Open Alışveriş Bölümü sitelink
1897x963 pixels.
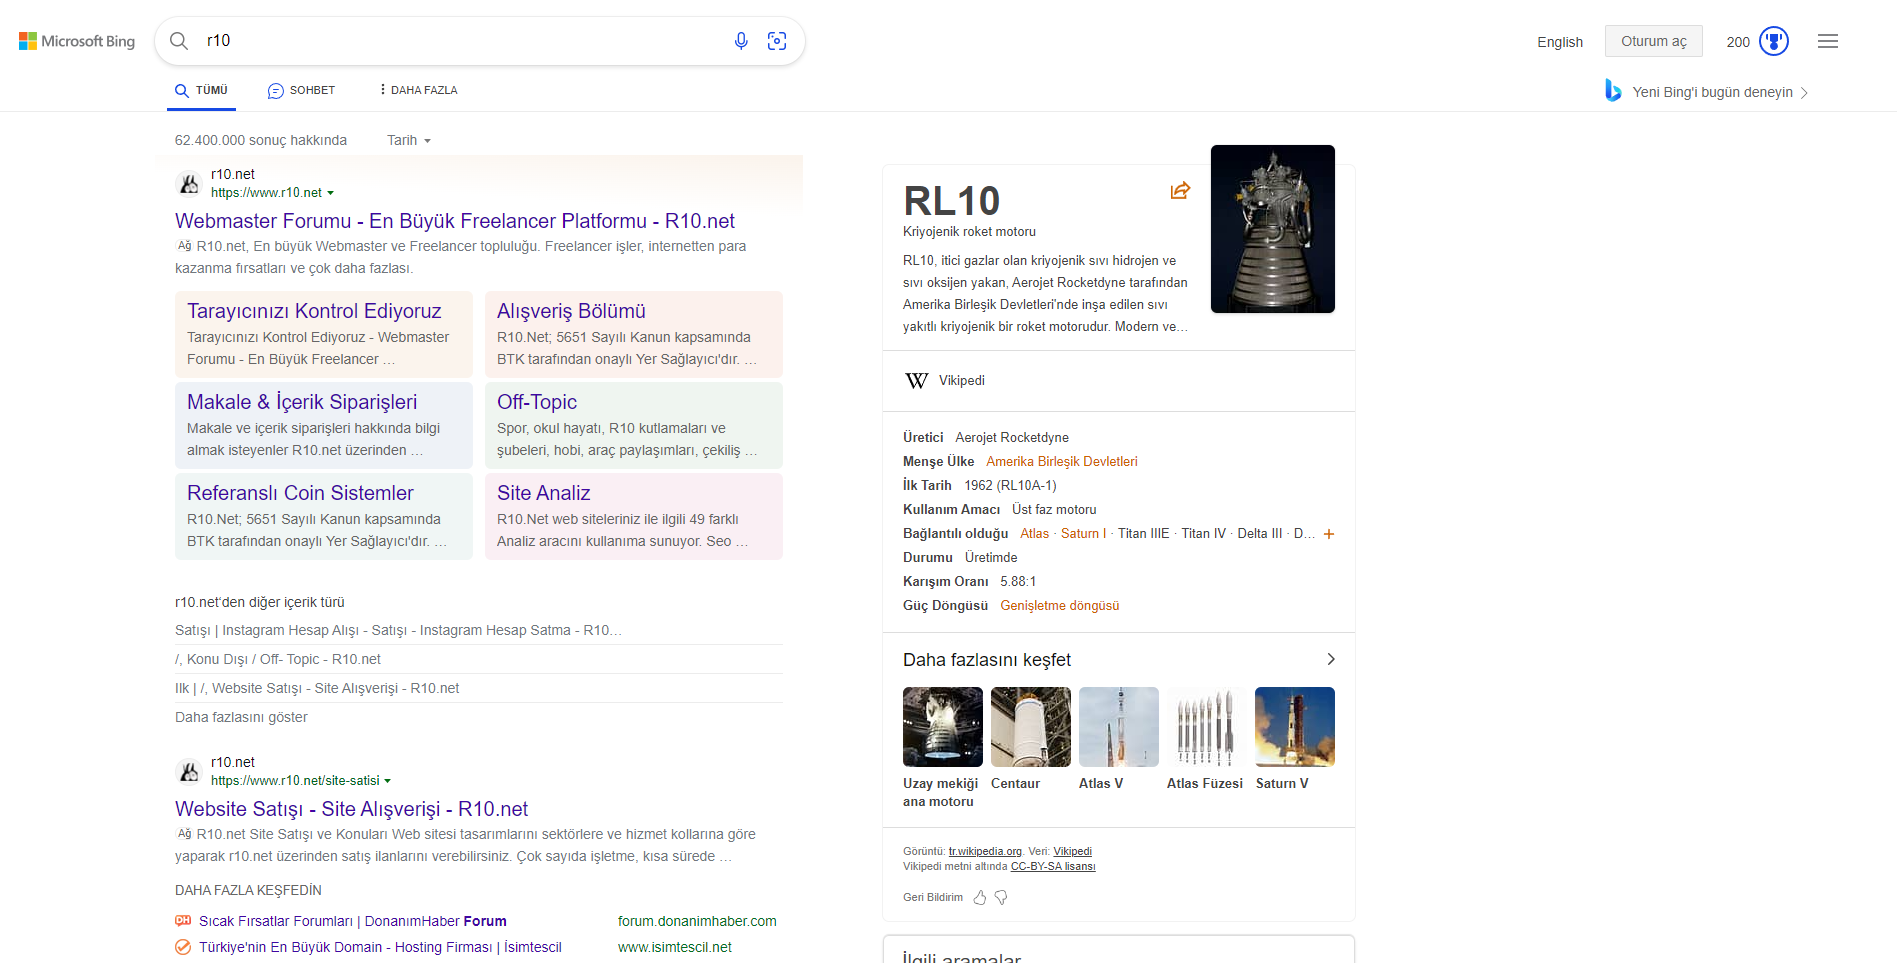tap(571, 311)
